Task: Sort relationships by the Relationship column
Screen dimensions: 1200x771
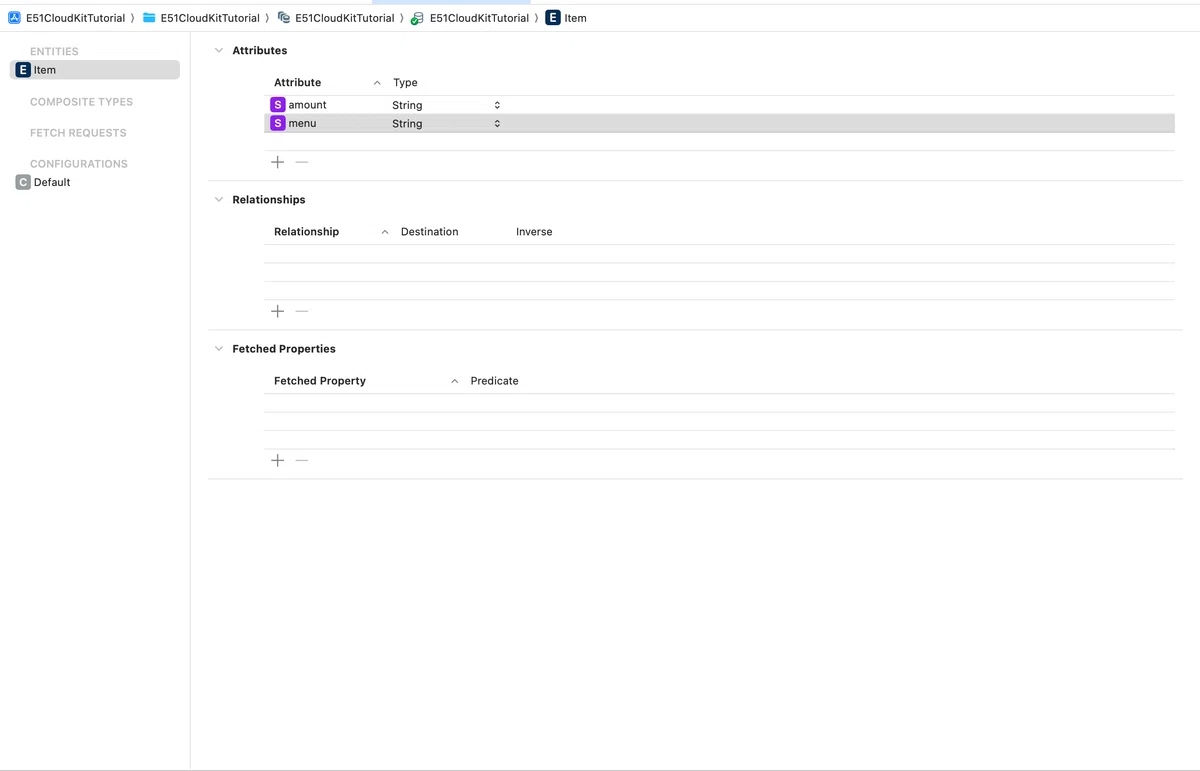Action: point(307,231)
